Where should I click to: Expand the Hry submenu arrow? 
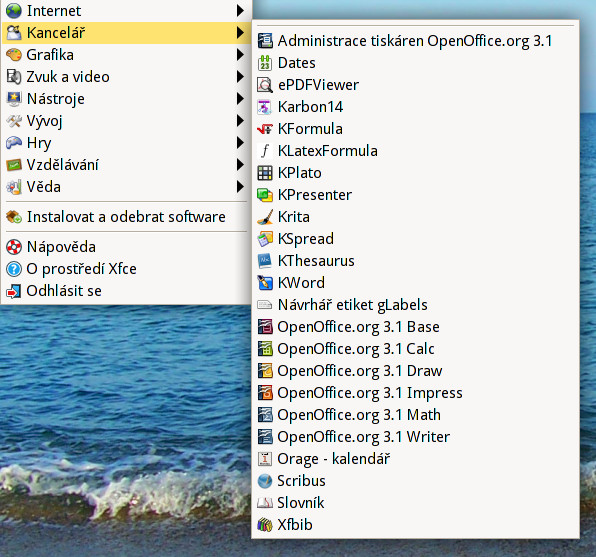click(x=240, y=143)
